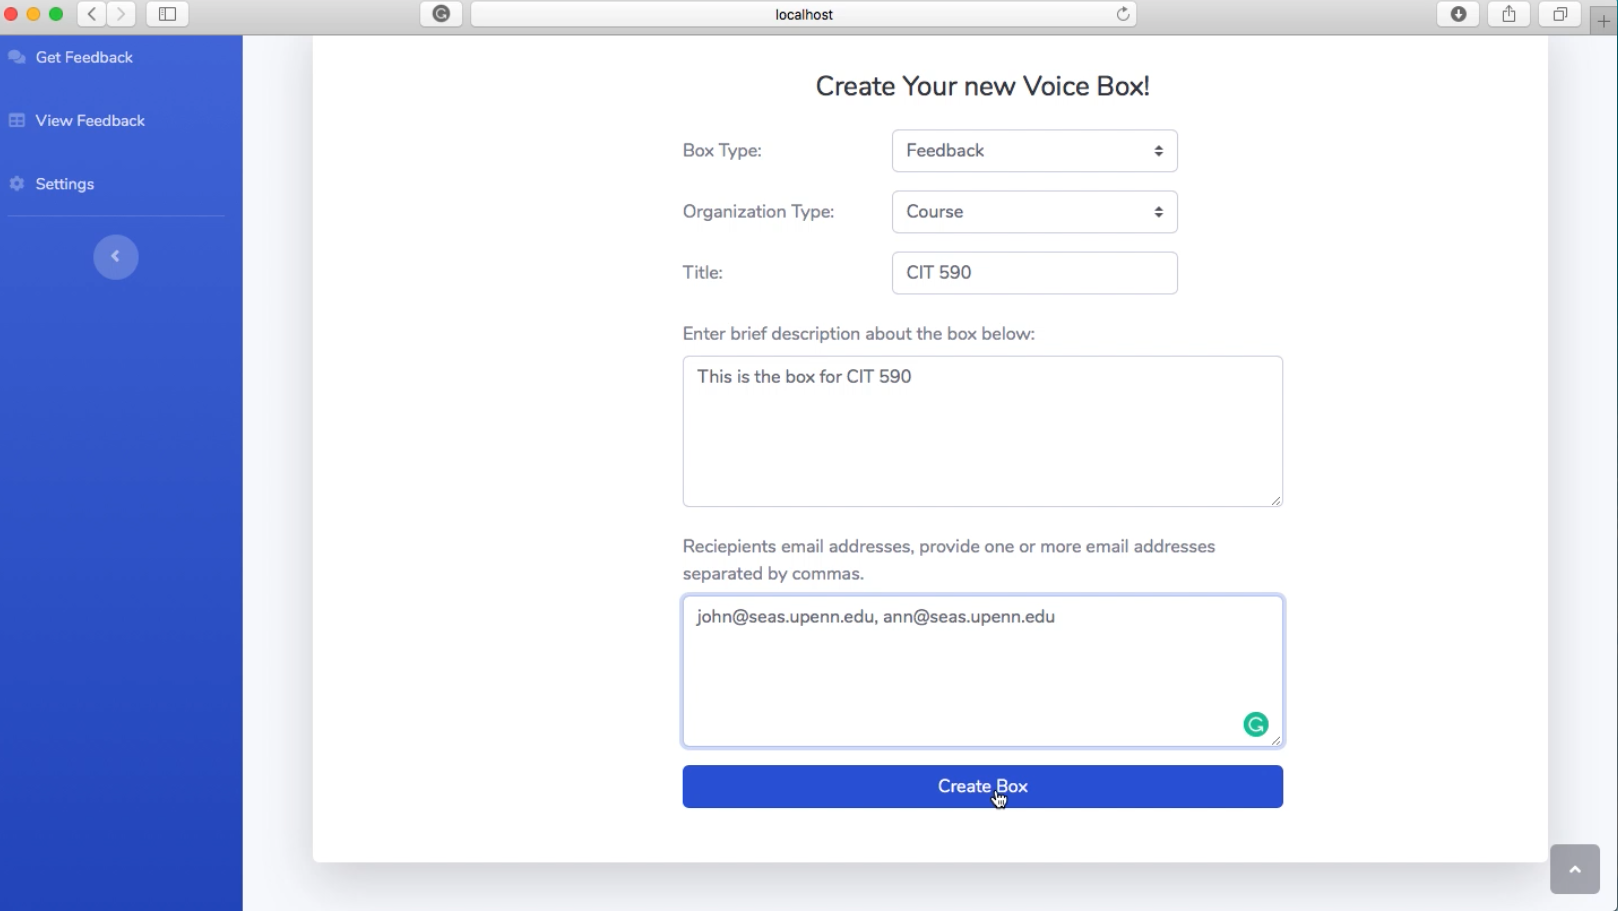This screenshot has width=1618, height=911.
Task: Open the View Feedback menu item
Action: (x=90, y=121)
